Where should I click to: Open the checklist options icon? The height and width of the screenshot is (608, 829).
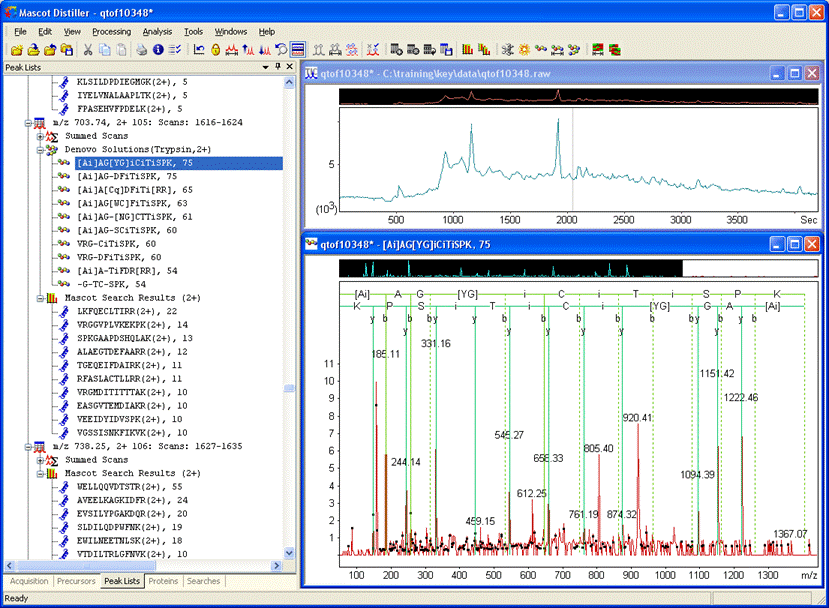point(174,50)
